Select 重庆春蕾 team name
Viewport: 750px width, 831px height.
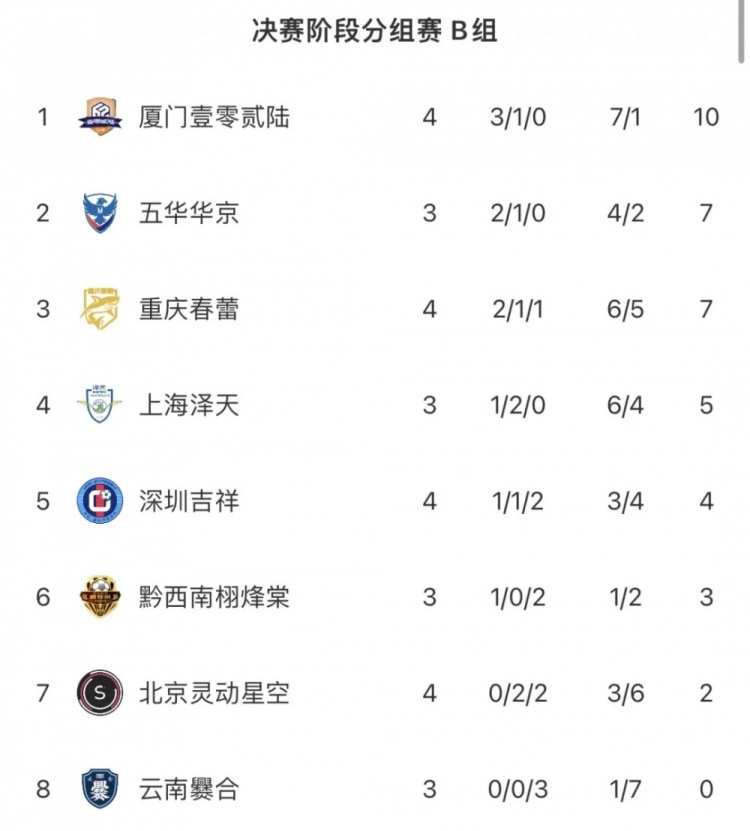(x=189, y=309)
